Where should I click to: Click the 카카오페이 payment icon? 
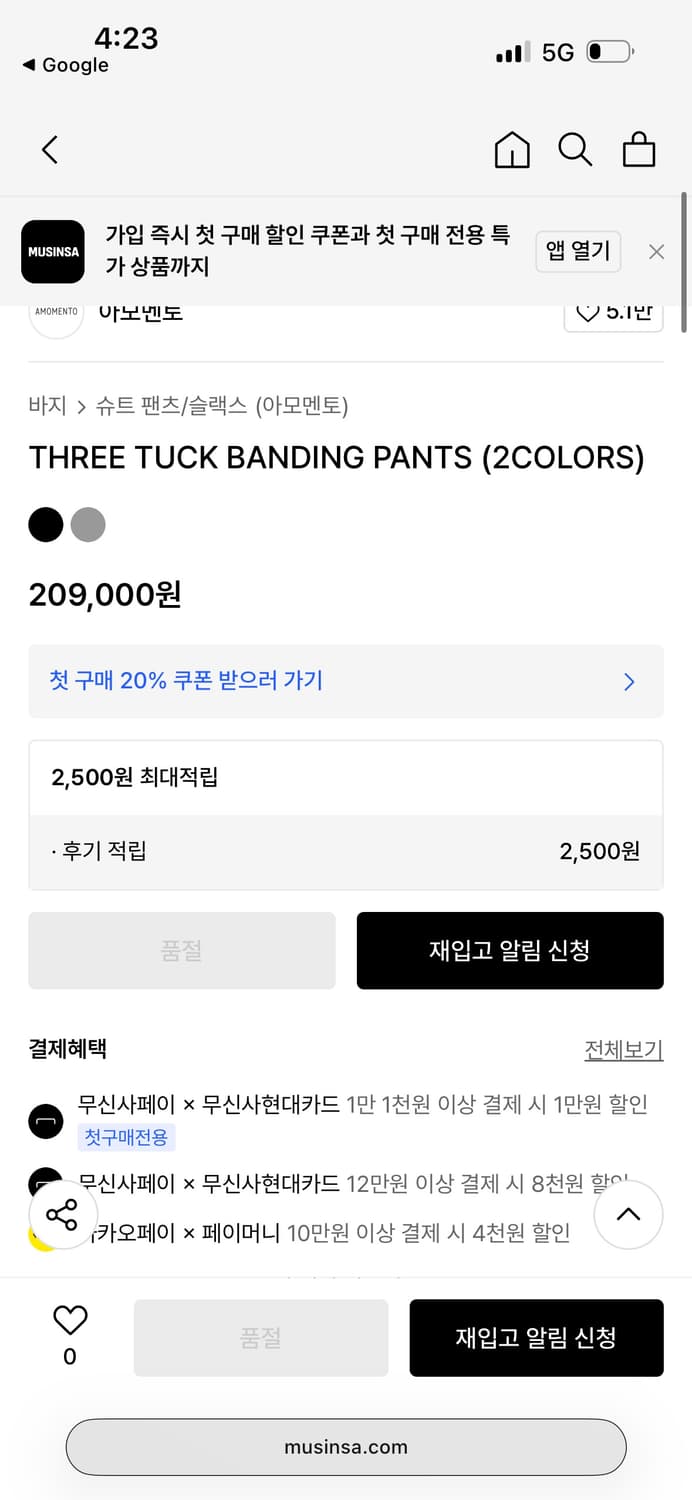point(46,1233)
